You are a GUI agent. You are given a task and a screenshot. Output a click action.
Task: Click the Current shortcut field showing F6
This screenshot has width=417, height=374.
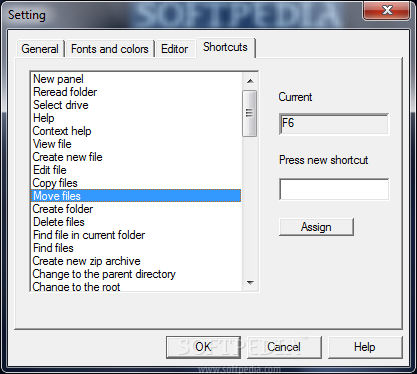(x=334, y=124)
